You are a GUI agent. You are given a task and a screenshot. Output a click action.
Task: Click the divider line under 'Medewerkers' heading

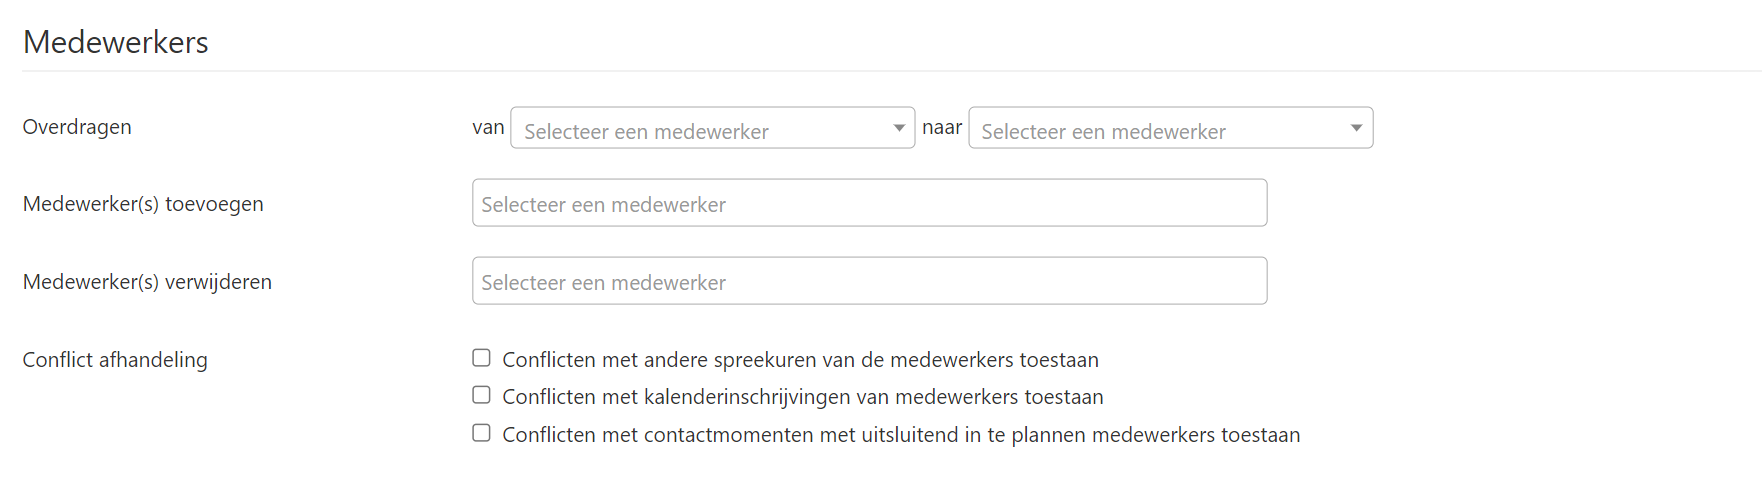click(x=880, y=71)
